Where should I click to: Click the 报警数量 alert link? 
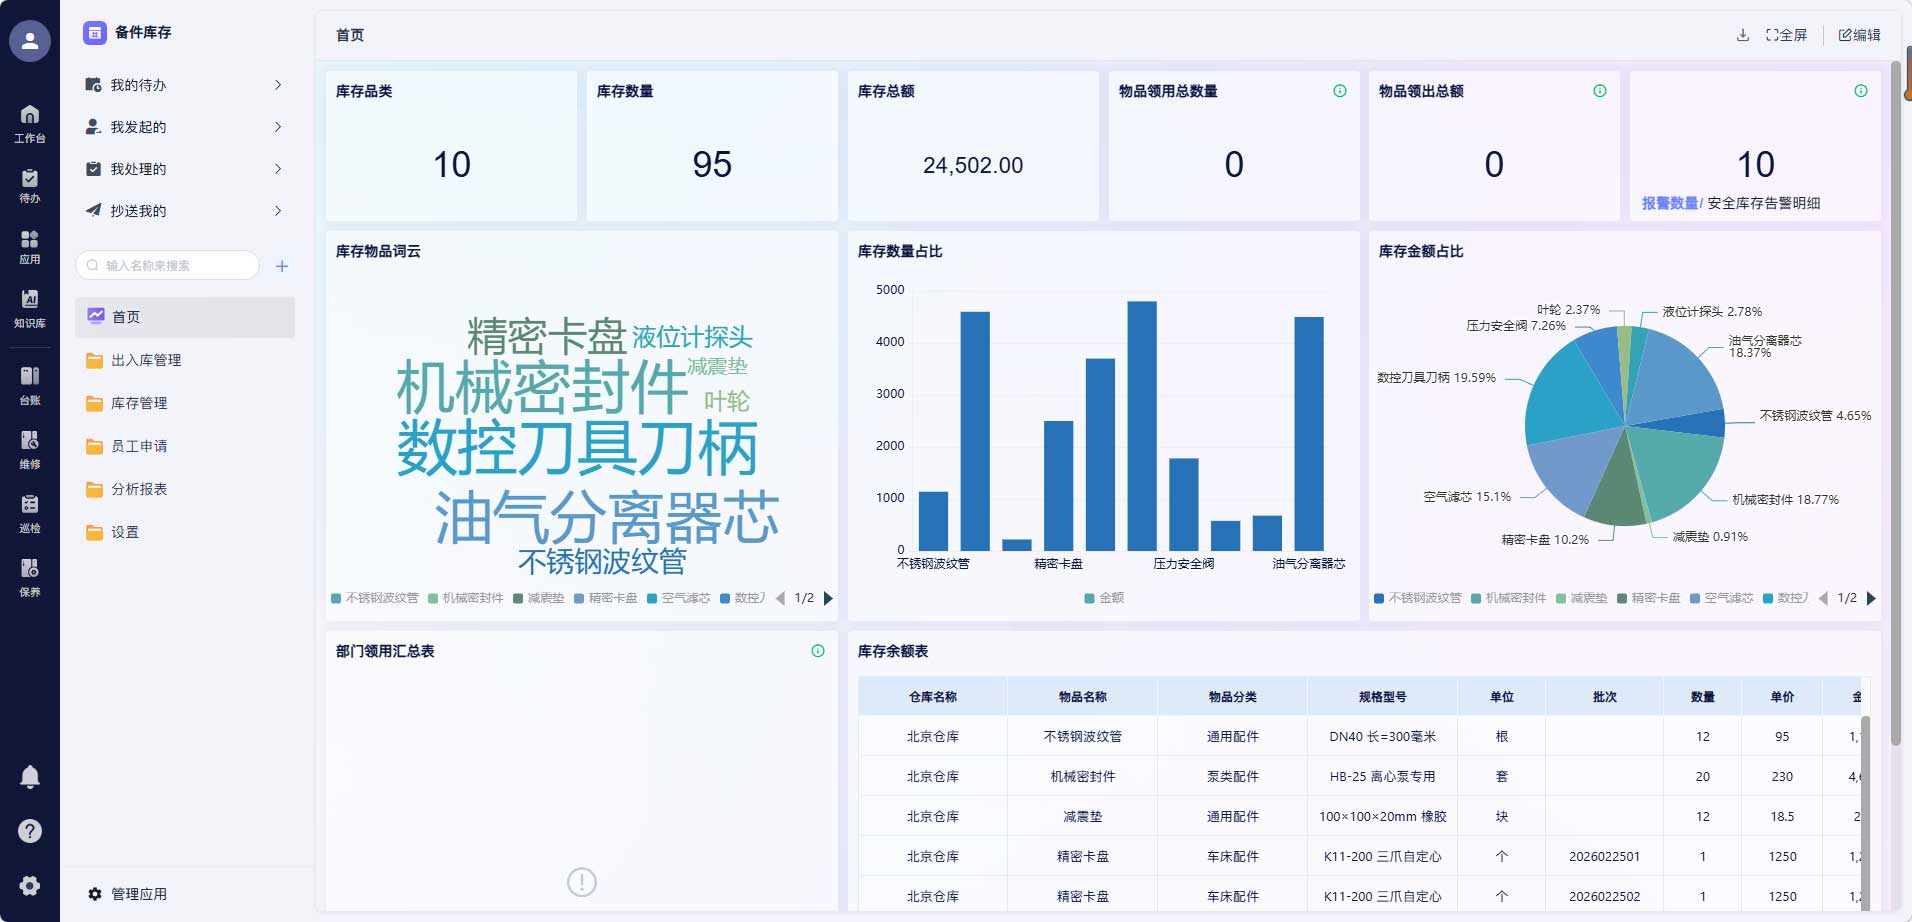[1670, 203]
